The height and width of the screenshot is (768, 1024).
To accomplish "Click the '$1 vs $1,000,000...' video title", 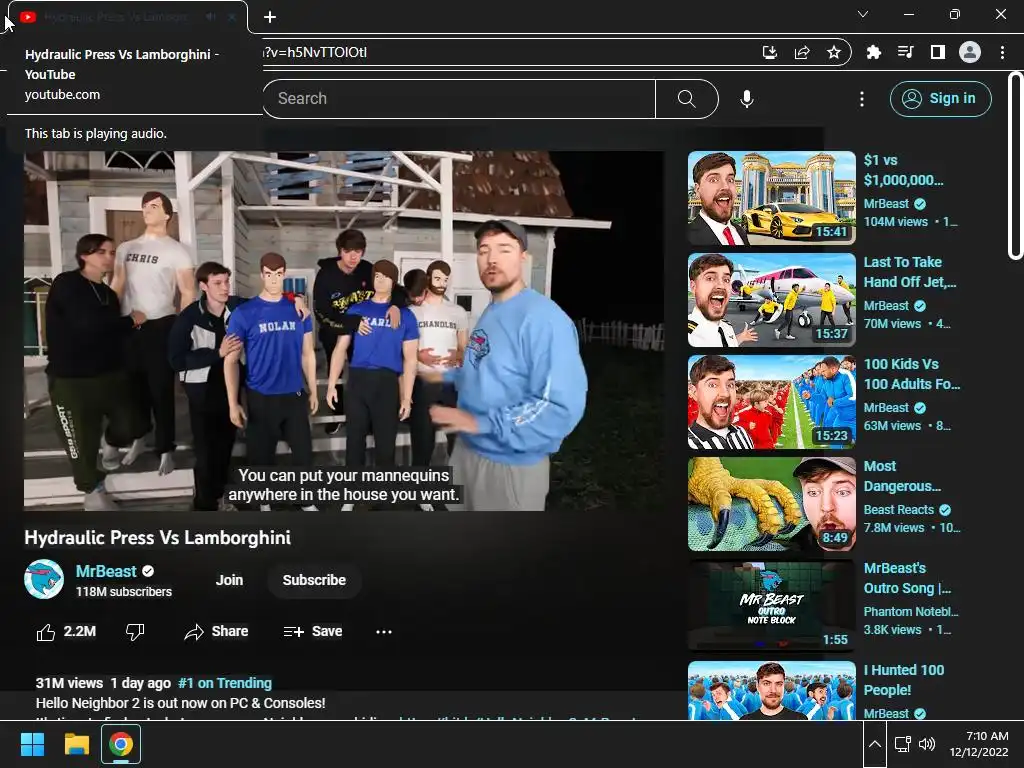I will point(903,170).
